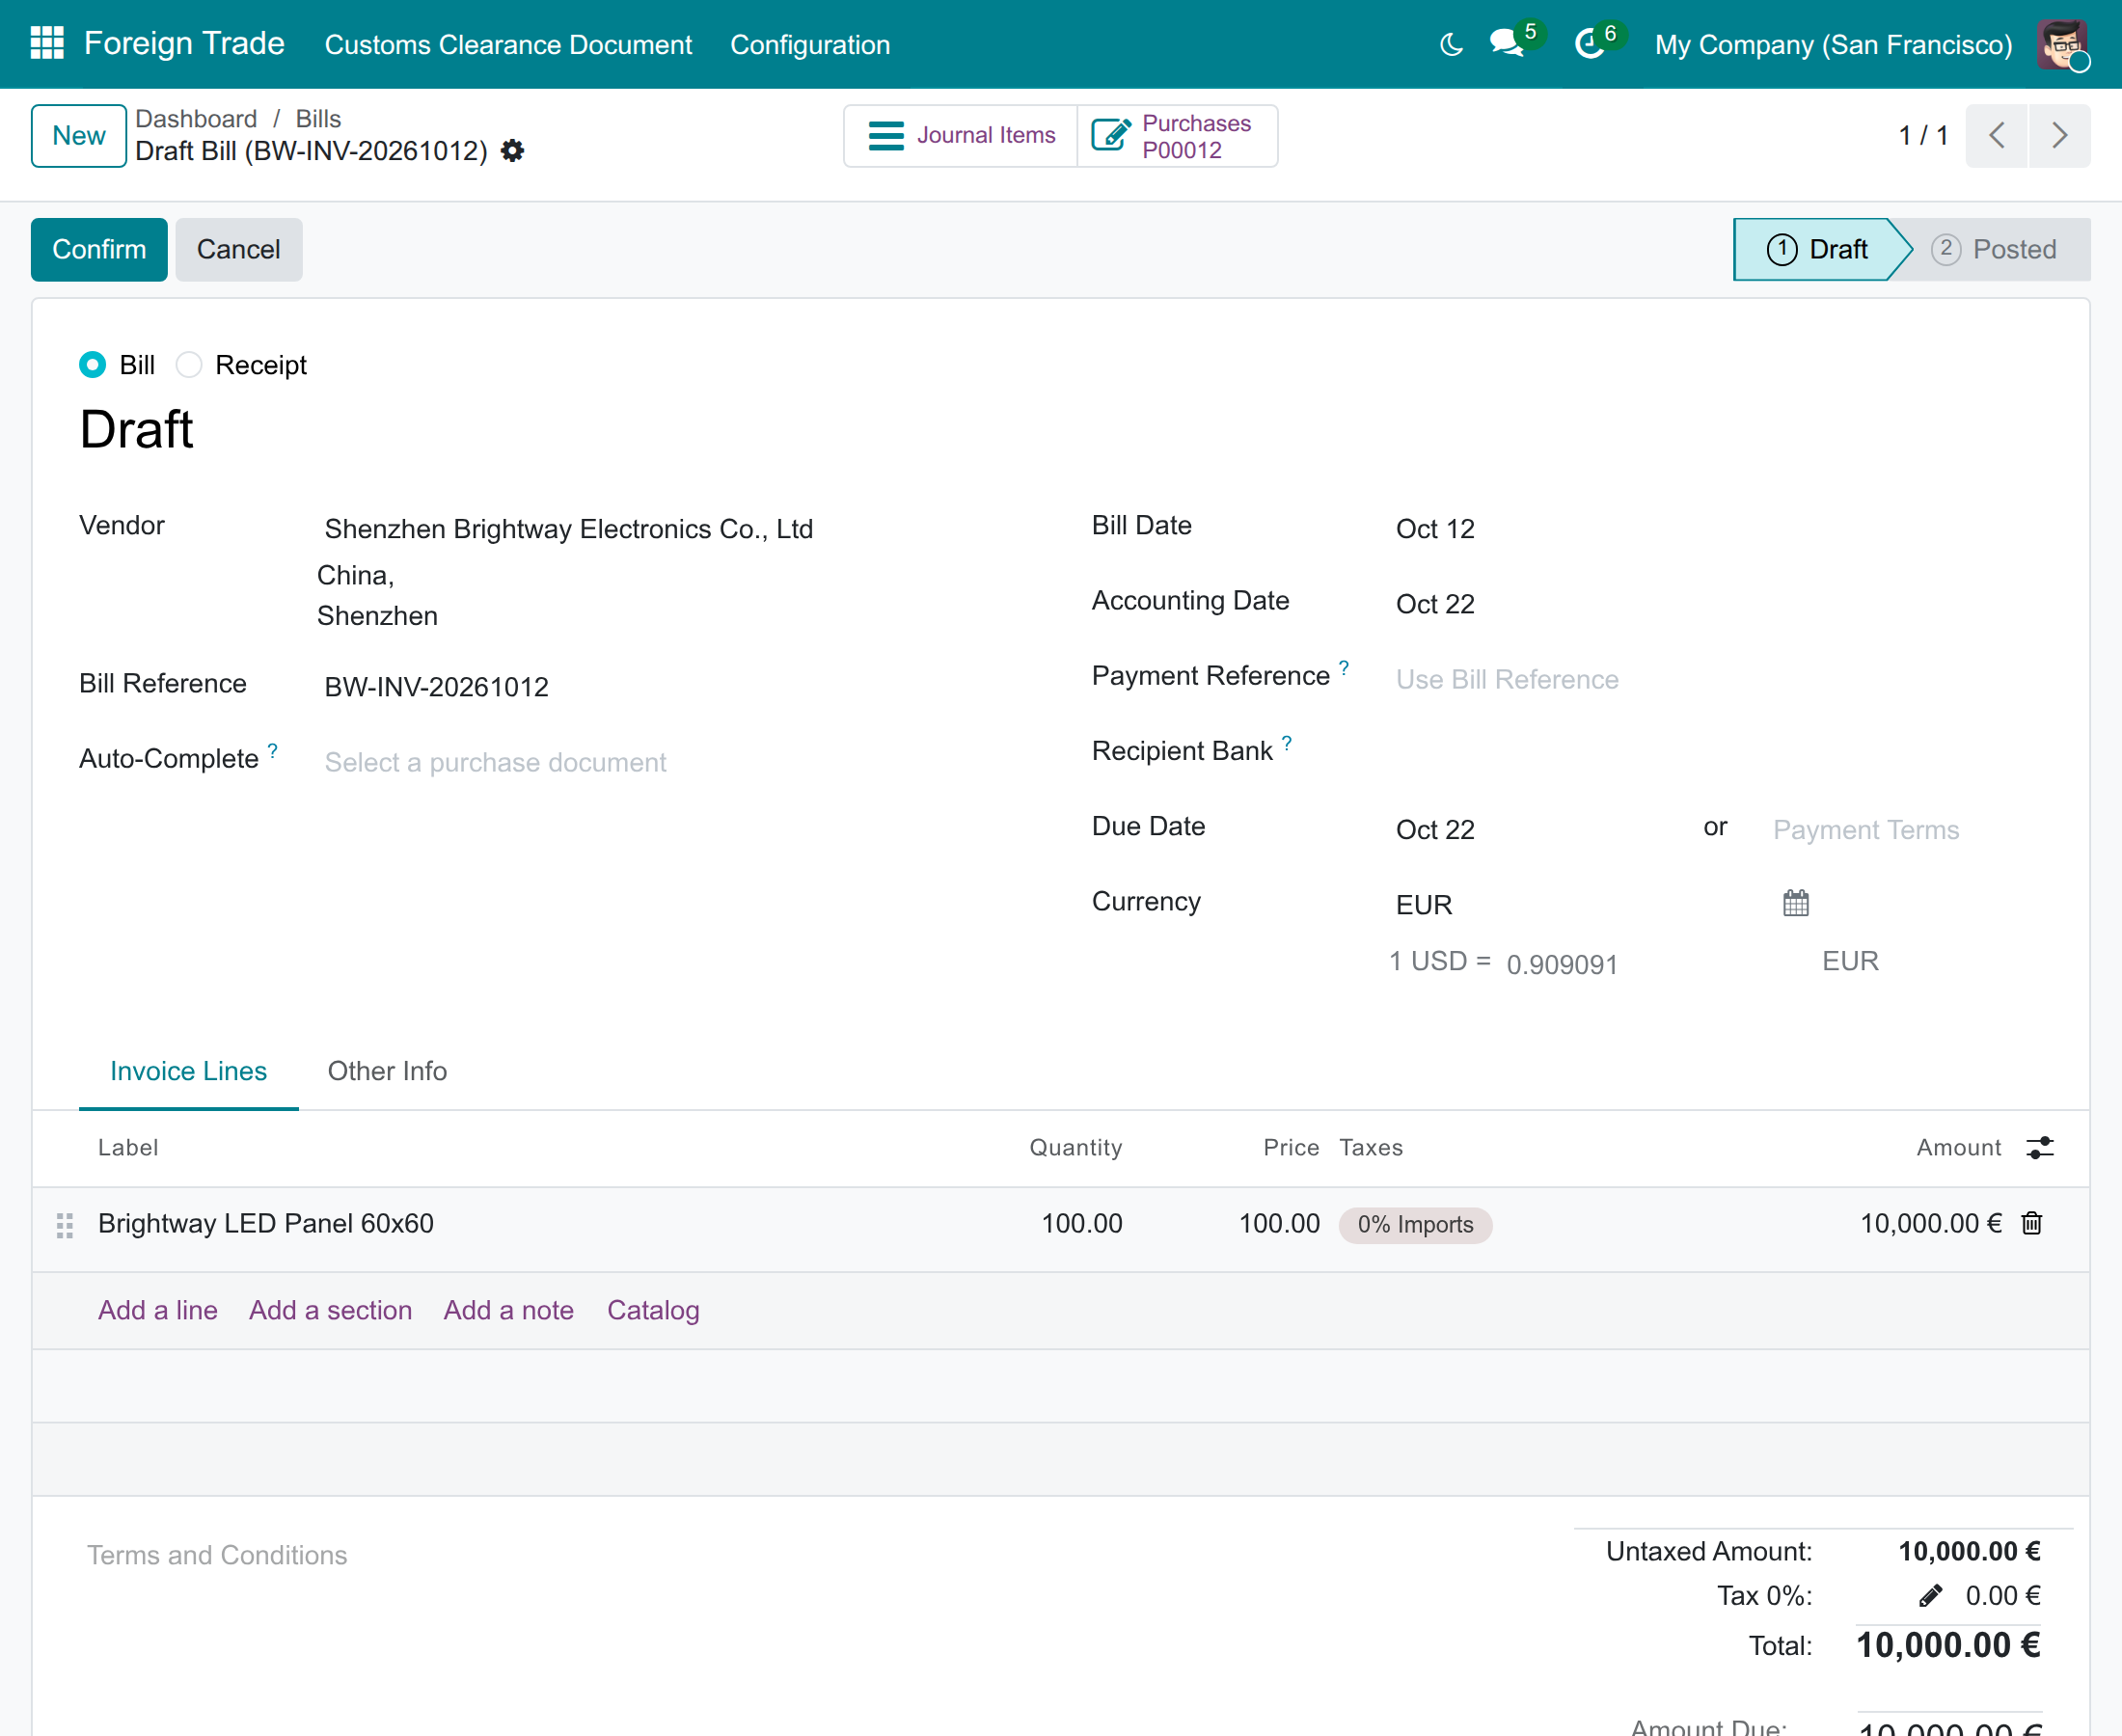Viewport: 2122px width, 1736px height.
Task: Open Journal Items smart button
Action: (961, 135)
